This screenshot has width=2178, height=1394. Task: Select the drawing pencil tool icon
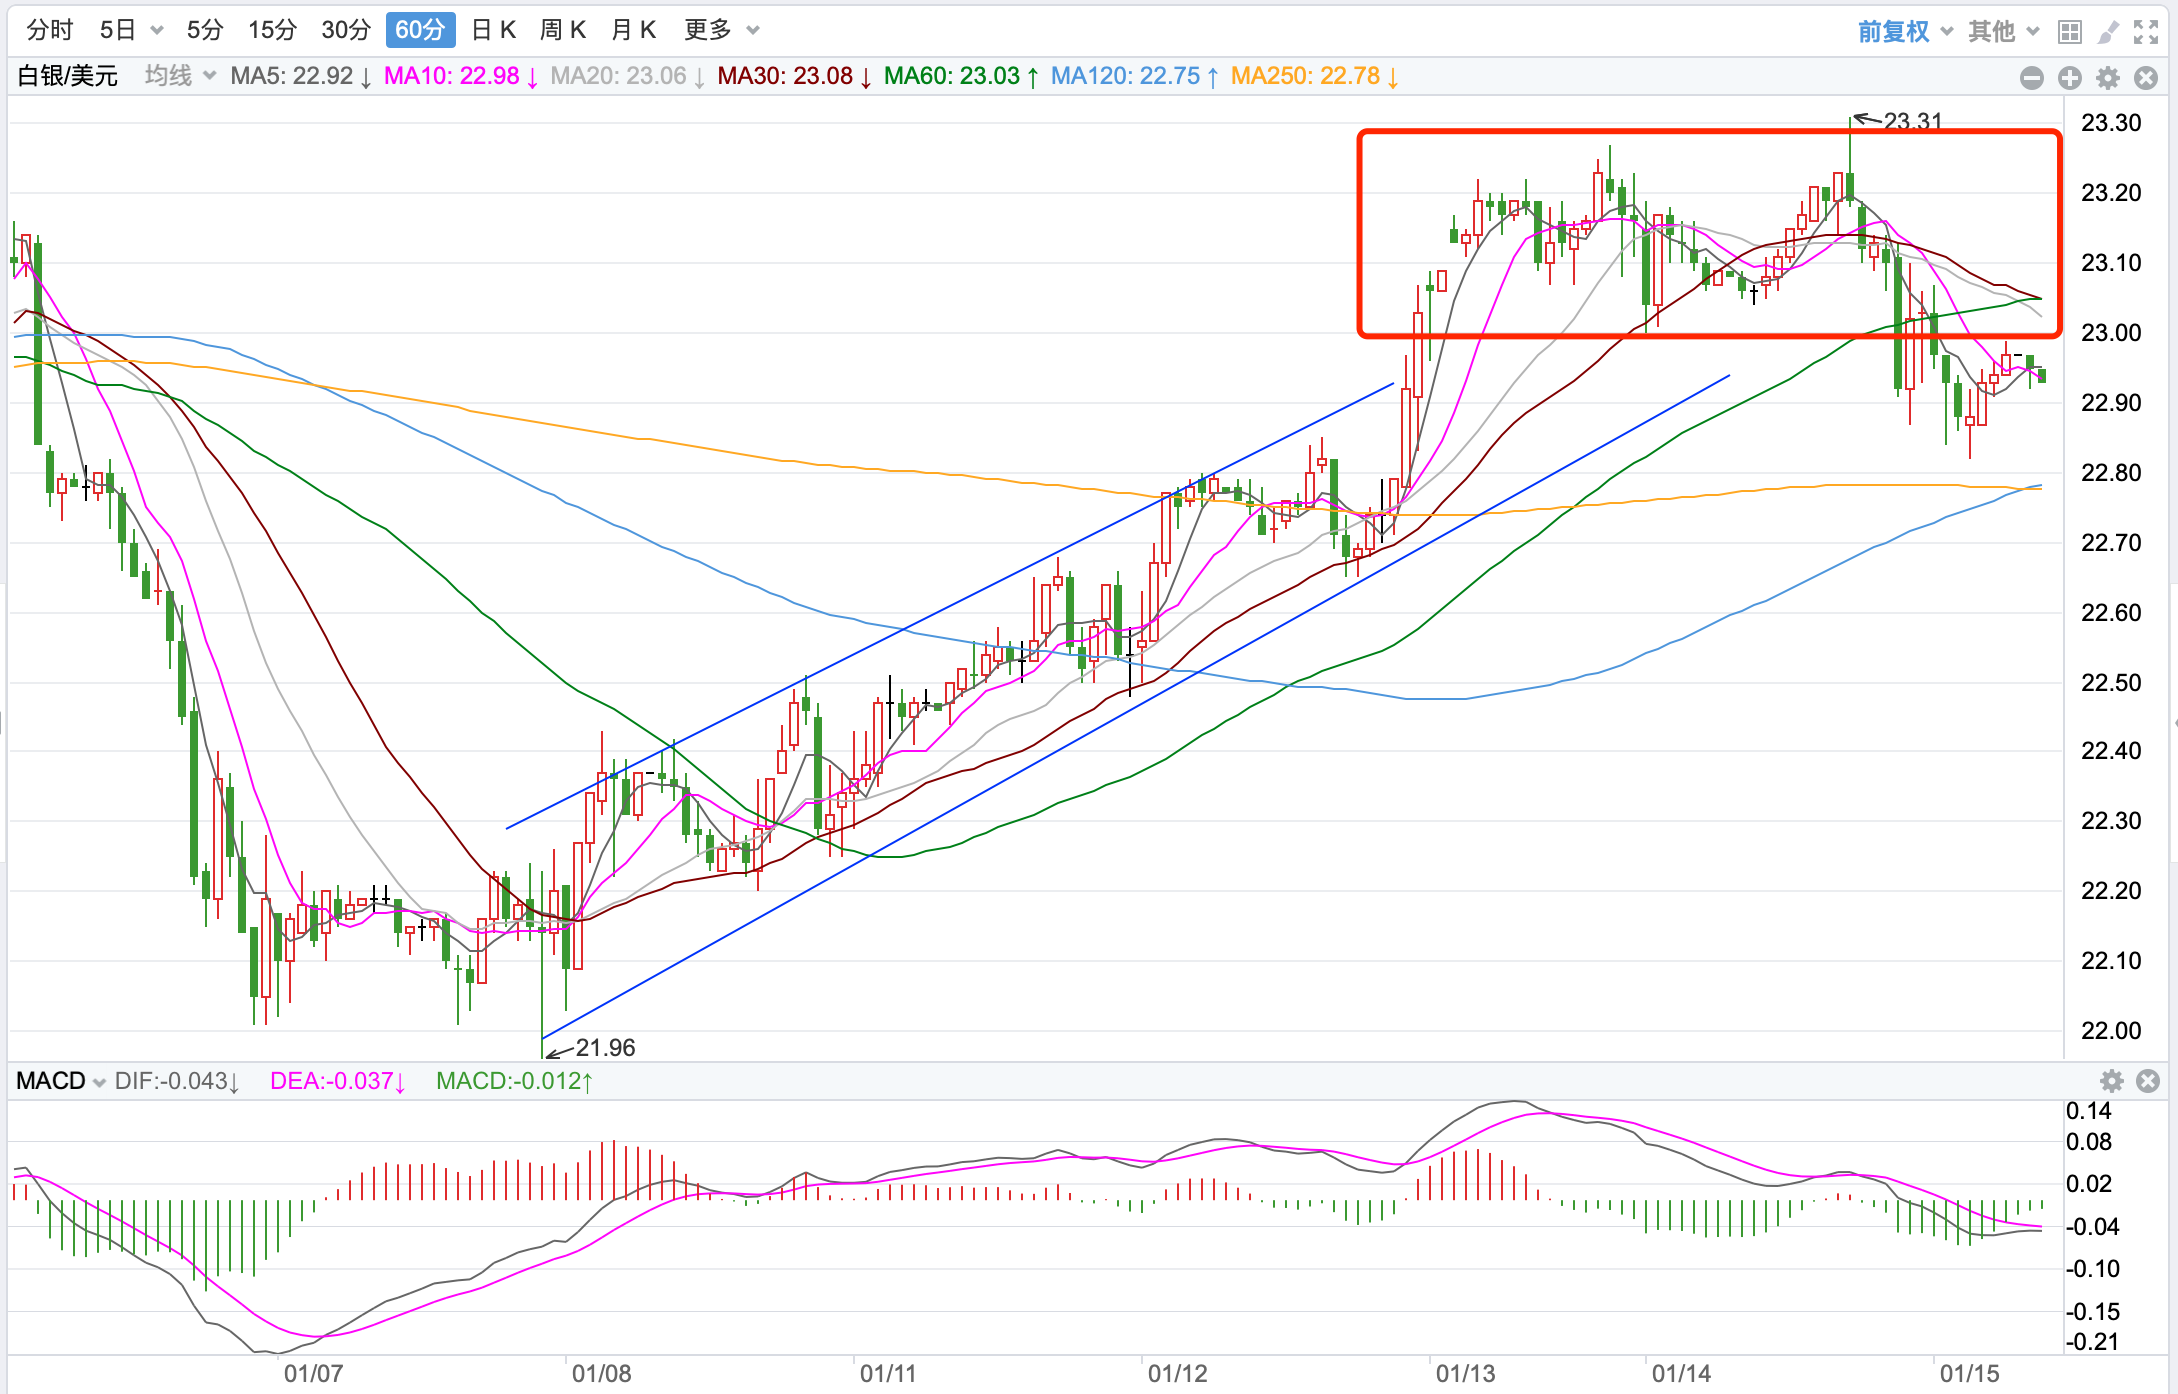pos(2108,33)
